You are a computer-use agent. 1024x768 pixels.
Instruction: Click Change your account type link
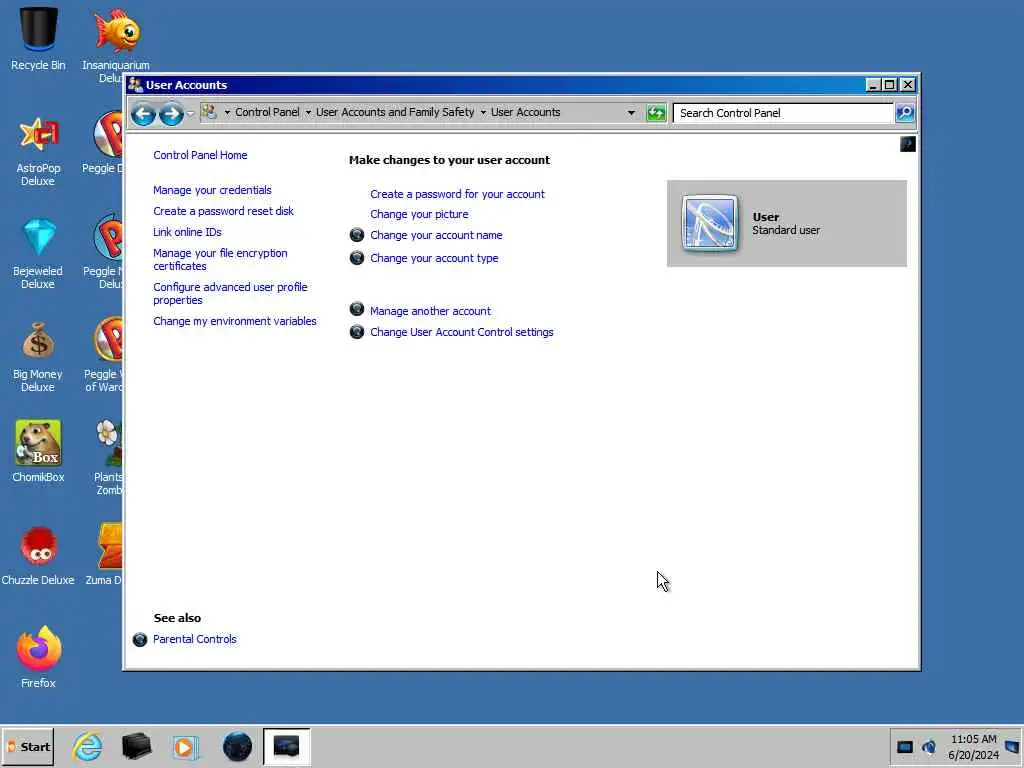(434, 258)
